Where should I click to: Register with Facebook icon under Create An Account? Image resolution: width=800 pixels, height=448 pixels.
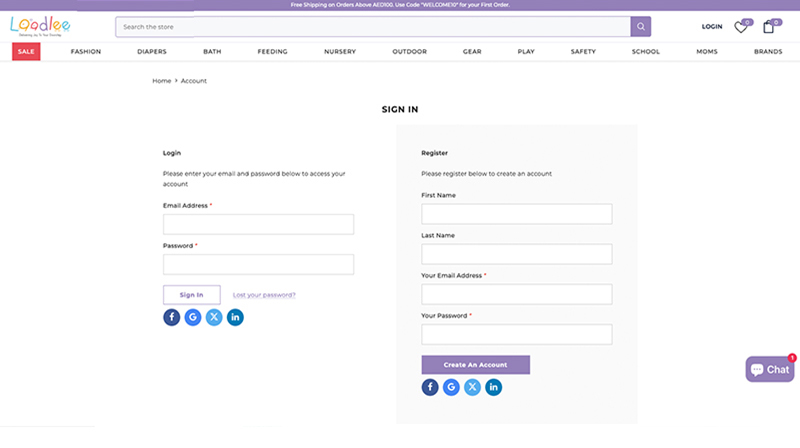431,387
